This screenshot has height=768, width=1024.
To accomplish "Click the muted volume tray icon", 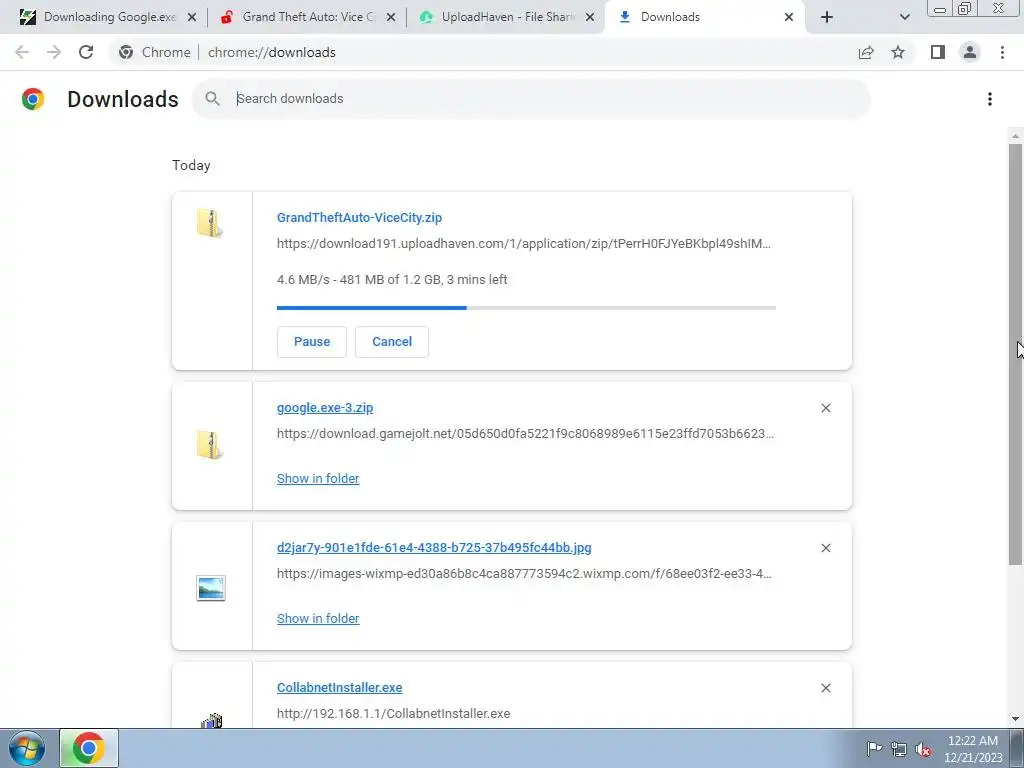I will pos(923,749).
